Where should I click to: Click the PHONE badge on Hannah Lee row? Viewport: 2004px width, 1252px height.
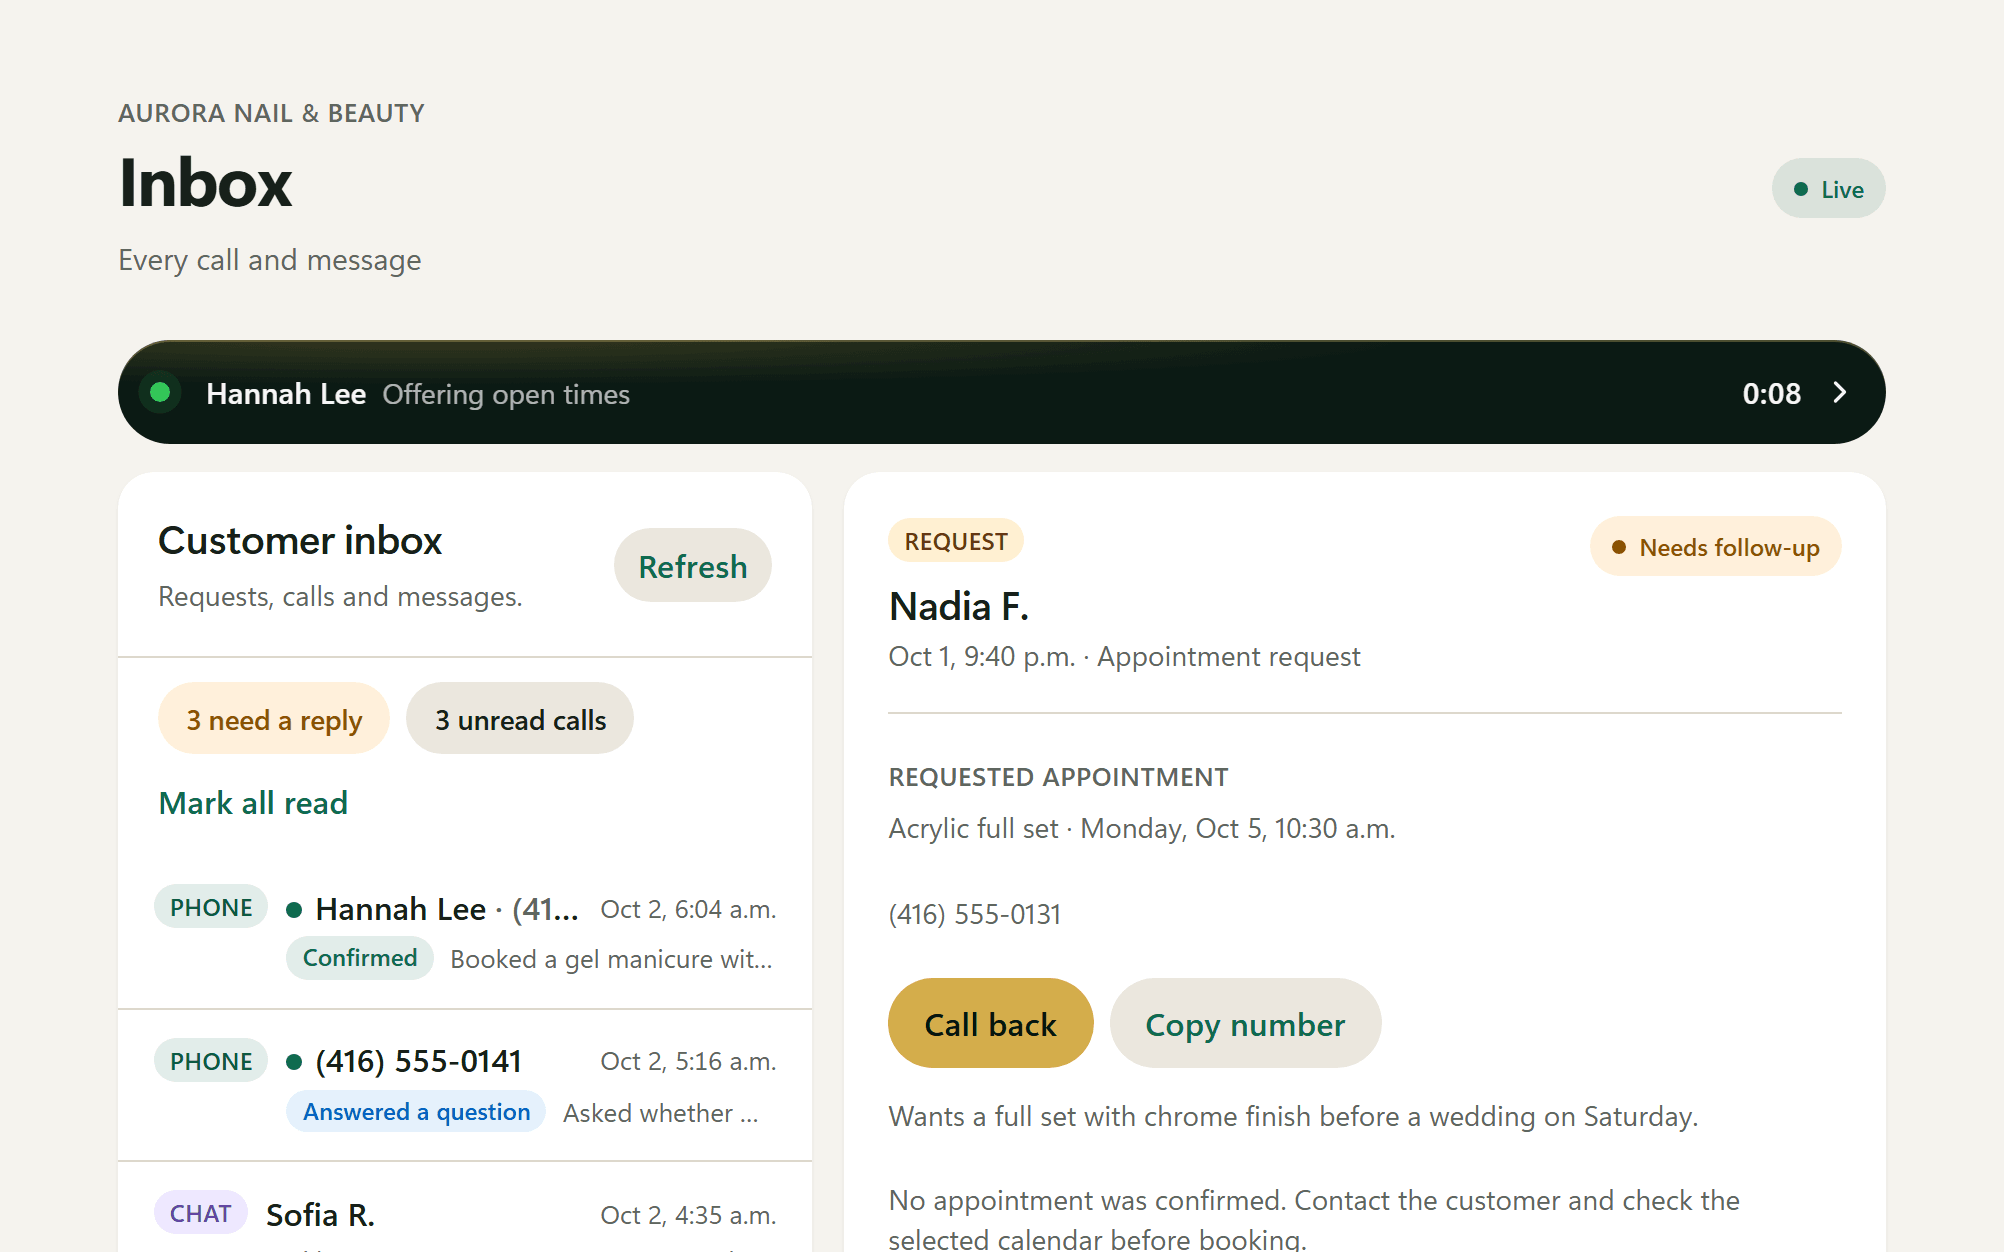(211, 907)
